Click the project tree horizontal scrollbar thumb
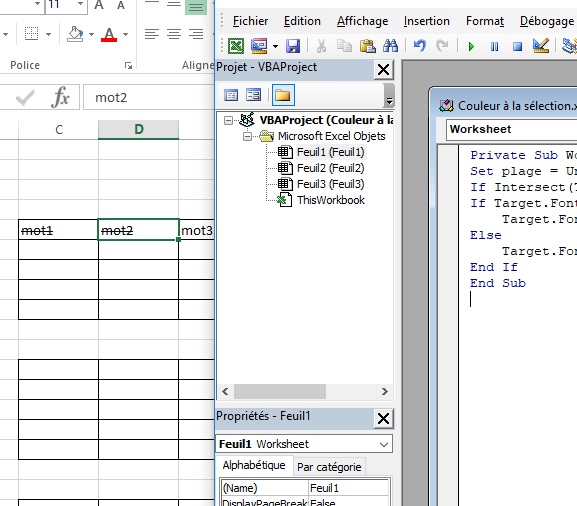This screenshot has height=506, width=577. click(280, 392)
